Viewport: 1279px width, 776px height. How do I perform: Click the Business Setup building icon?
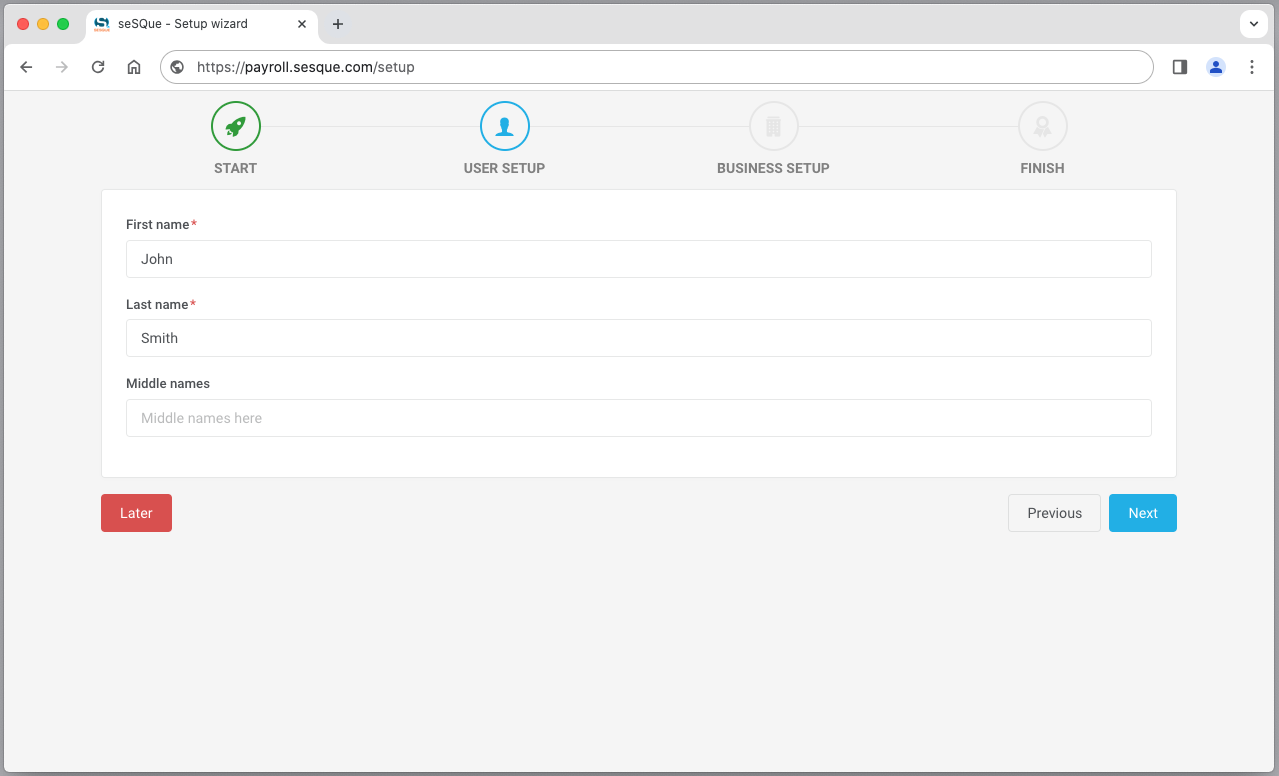[x=773, y=127]
